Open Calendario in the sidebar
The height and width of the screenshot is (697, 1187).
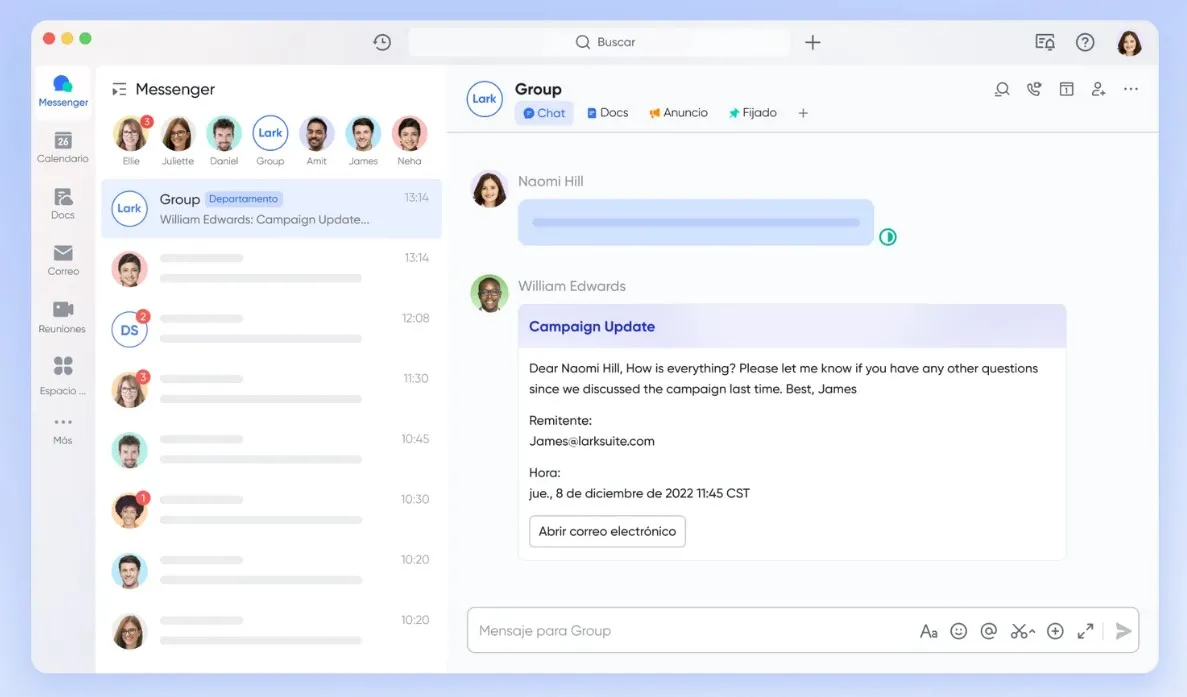(63, 148)
